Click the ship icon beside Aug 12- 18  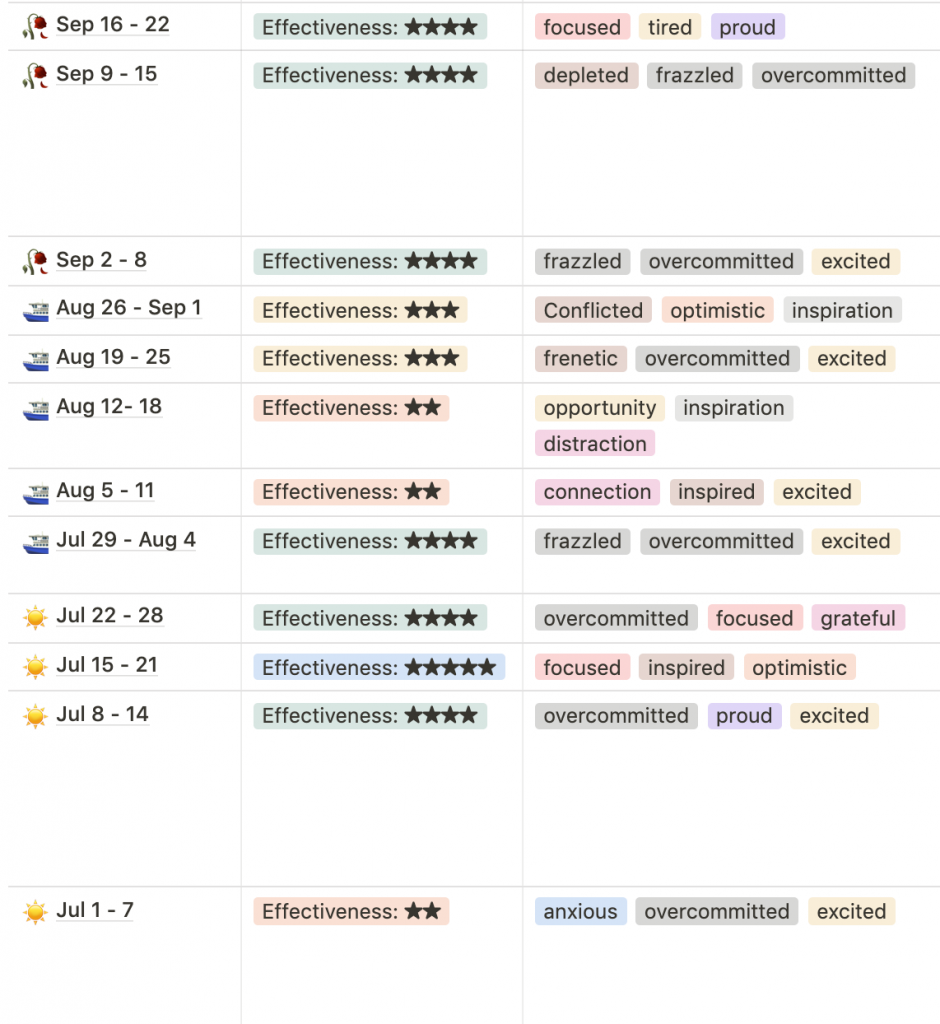click(x=35, y=408)
